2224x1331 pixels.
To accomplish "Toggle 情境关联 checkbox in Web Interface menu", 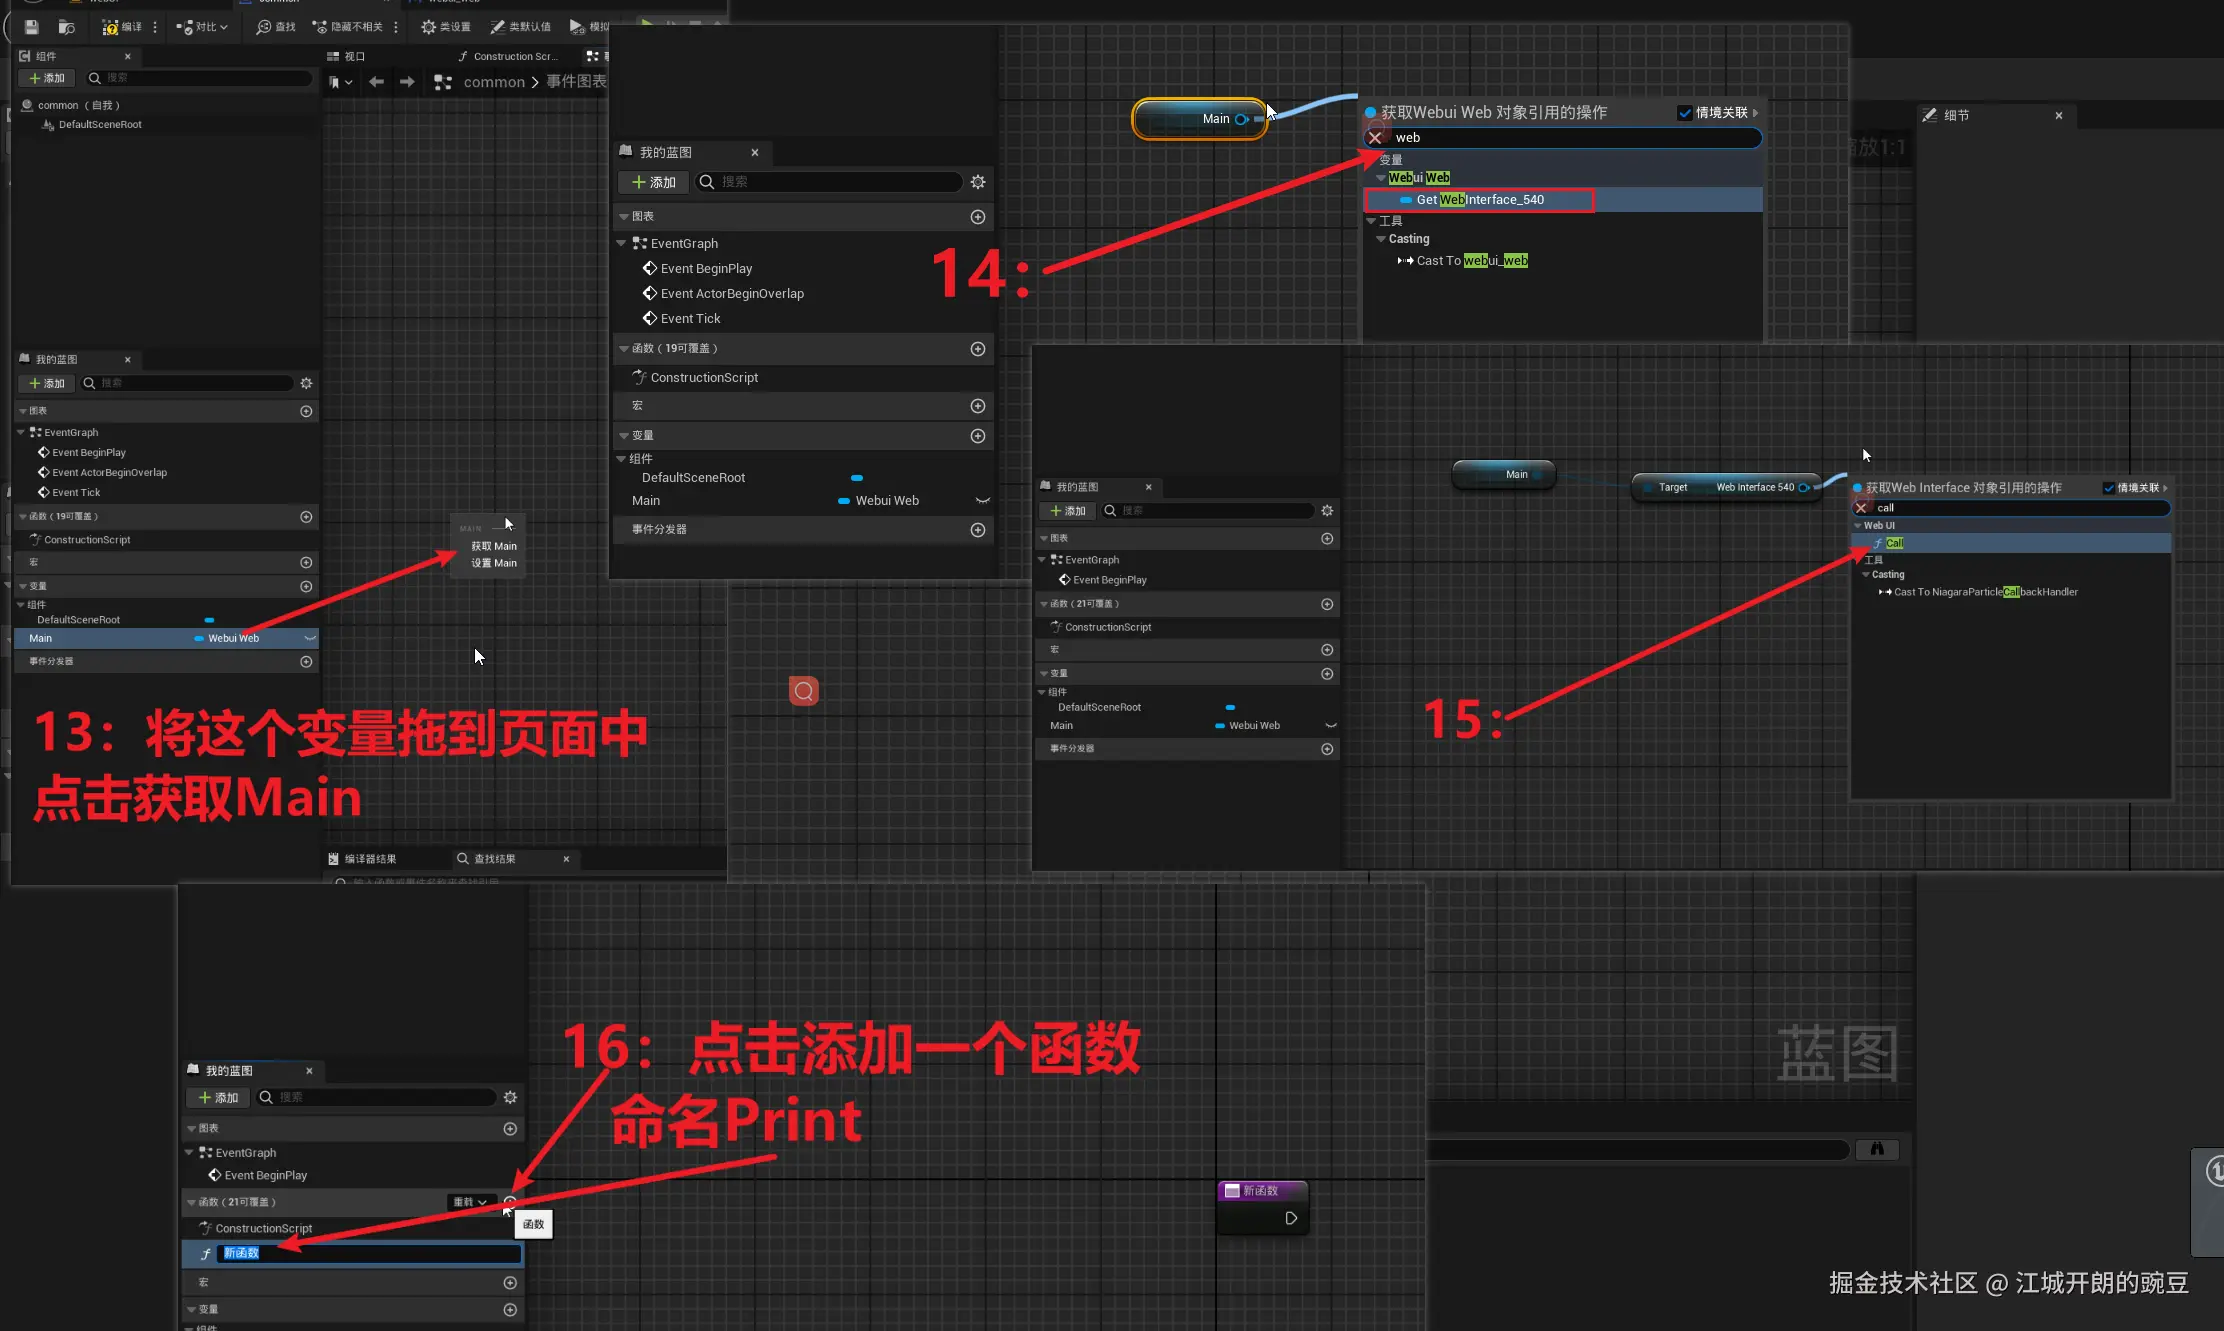I will [2109, 488].
